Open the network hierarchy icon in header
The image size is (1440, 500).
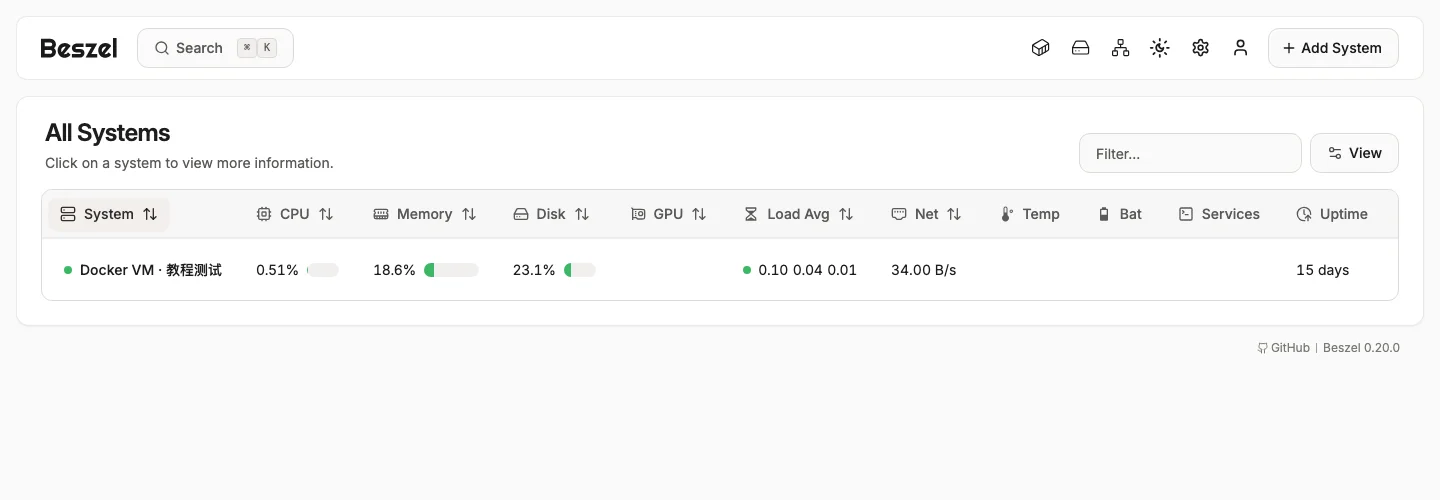pos(1120,48)
